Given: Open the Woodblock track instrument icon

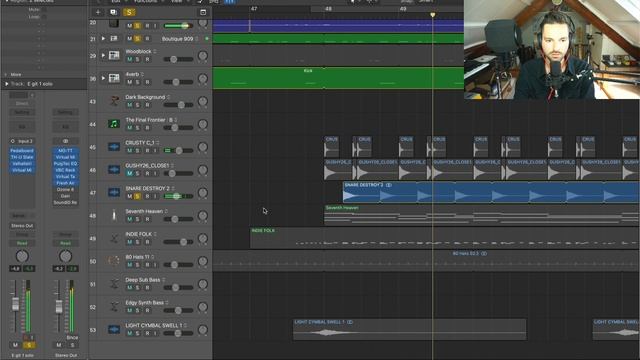Looking at the screenshot, I should coord(114,56).
